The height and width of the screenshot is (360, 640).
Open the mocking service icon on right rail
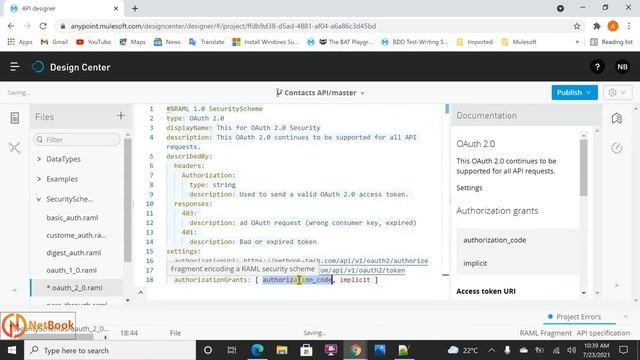617,148
